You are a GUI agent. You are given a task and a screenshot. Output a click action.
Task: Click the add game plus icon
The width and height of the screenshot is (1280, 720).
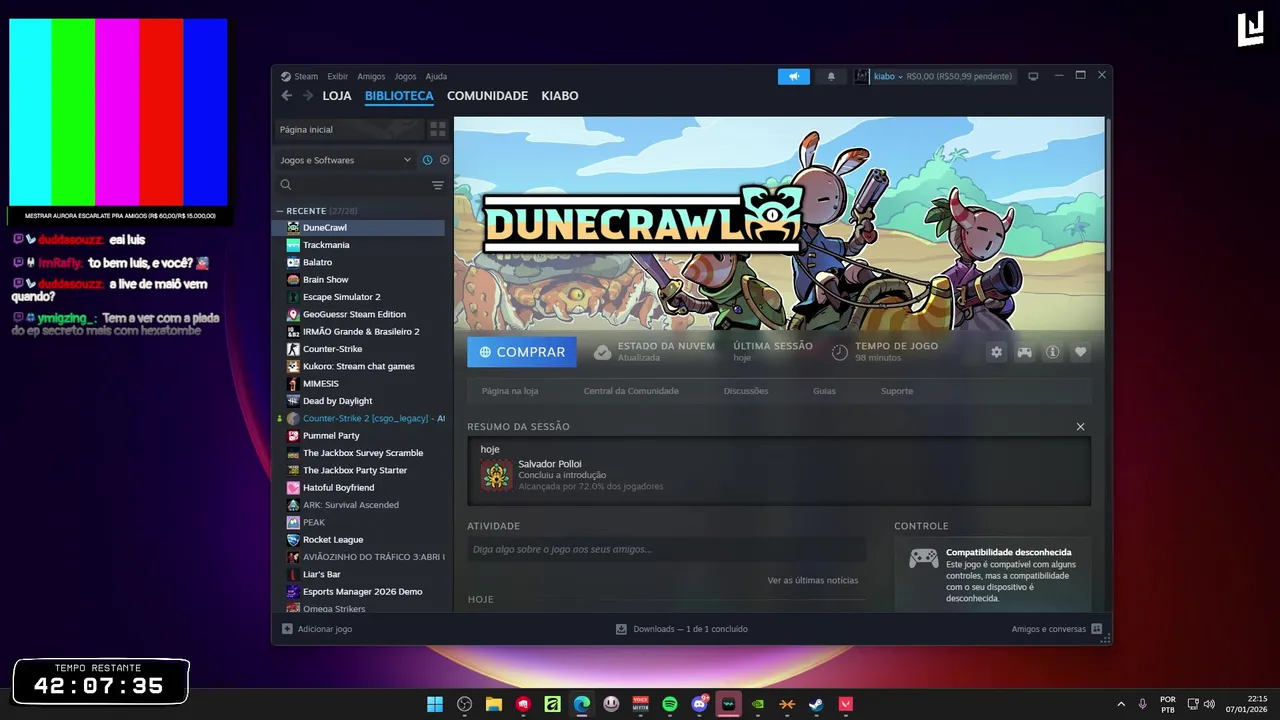click(287, 629)
